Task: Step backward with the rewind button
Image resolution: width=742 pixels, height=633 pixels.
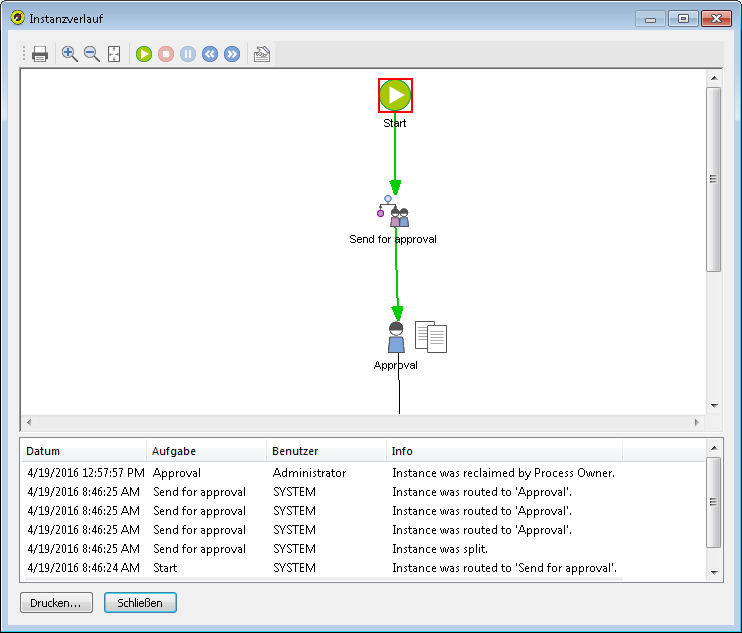Action: pos(210,54)
